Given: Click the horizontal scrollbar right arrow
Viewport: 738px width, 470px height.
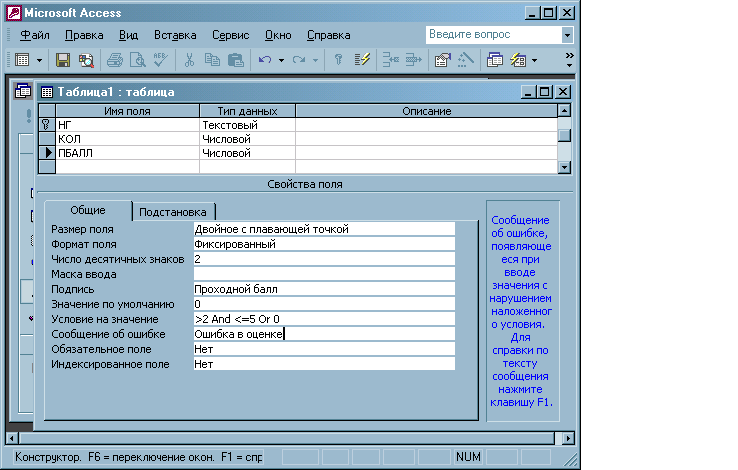Looking at the screenshot, I should coord(569,438).
